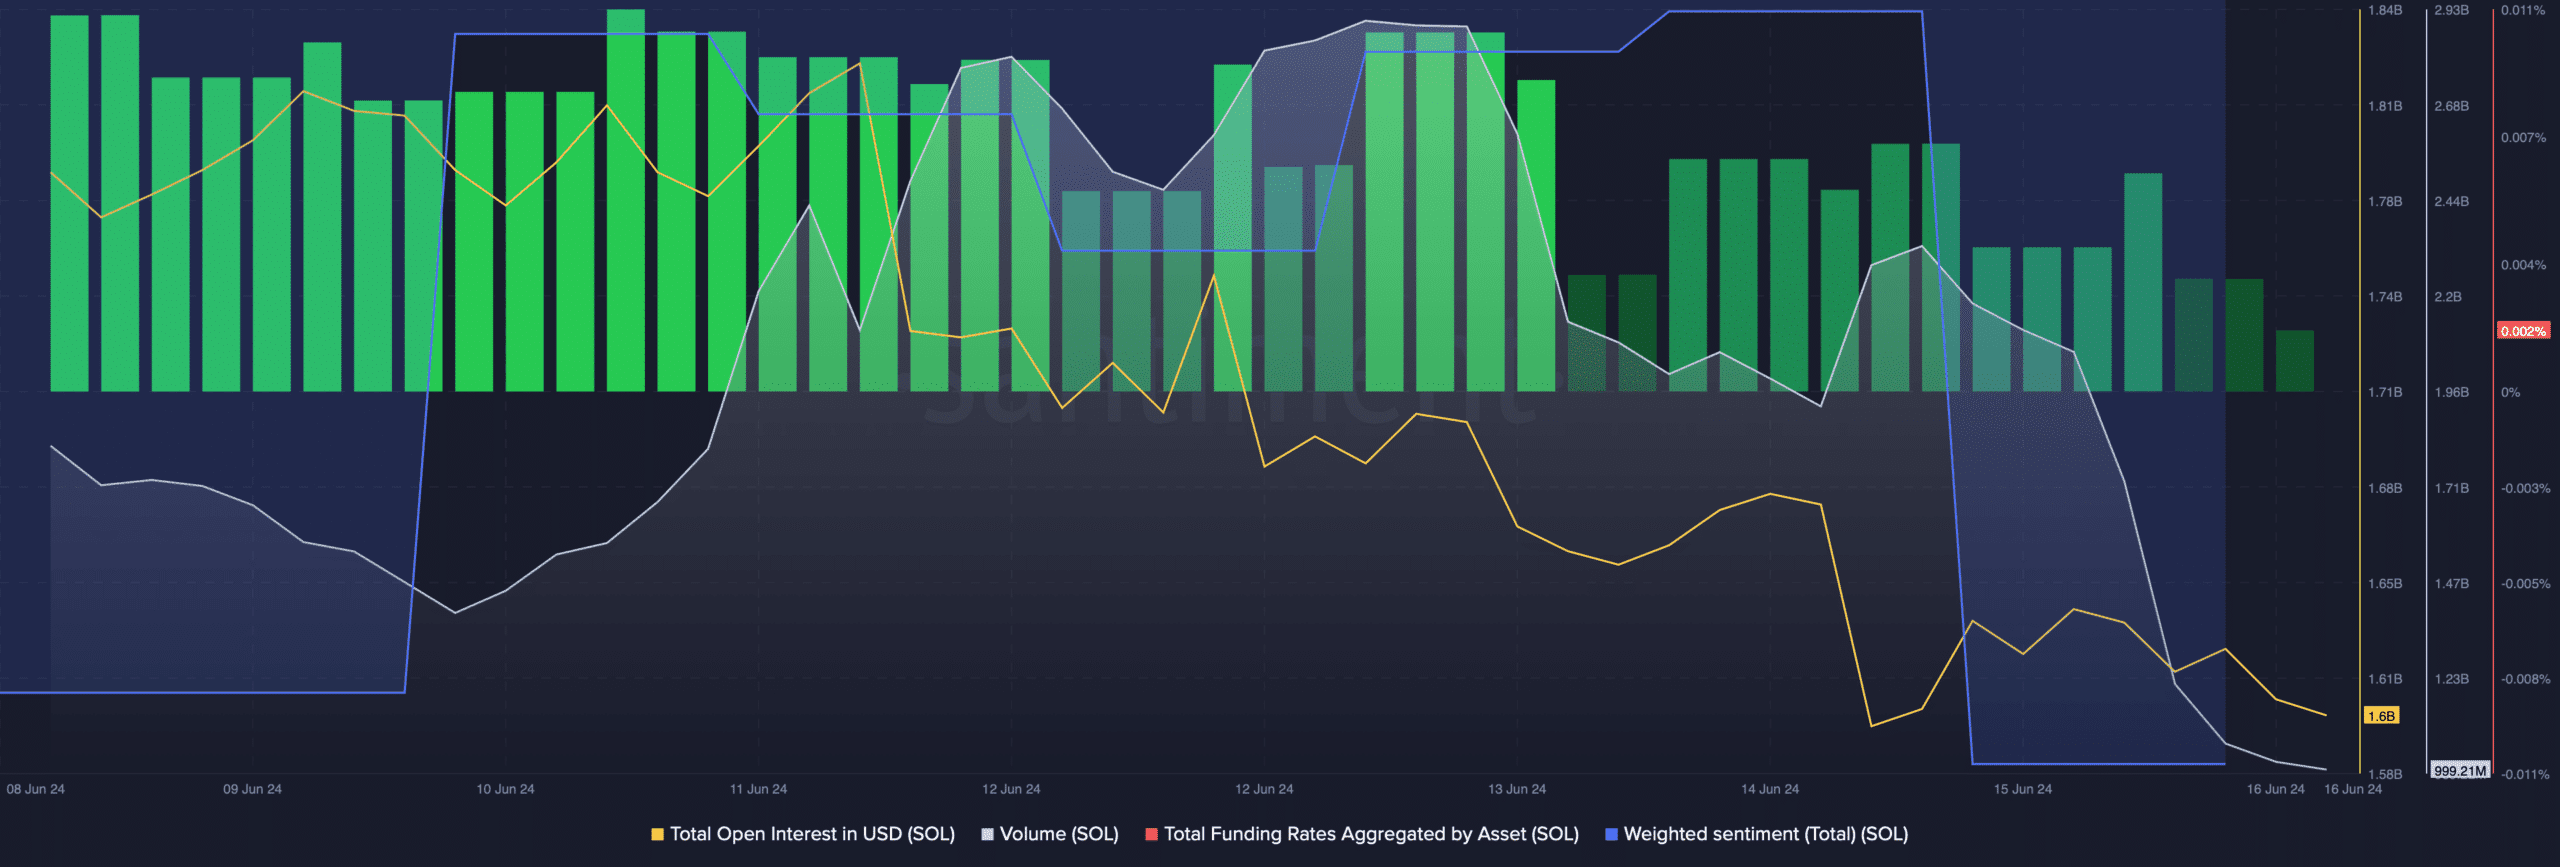This screenshot has width=2560, height=867.
Task: Toggle the Volume (SOL) legend label
Action: [x=1059, y=834]
